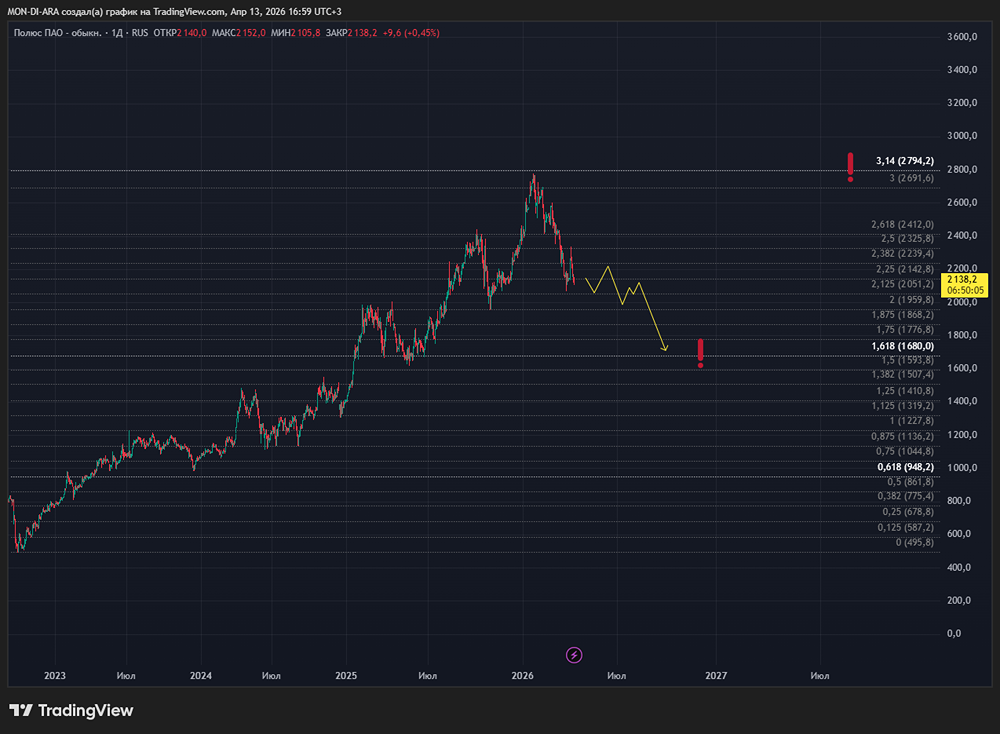The image size is (1000, 734).
Task: Click the 2025 year label on time axis
Action: pos(346,675)
